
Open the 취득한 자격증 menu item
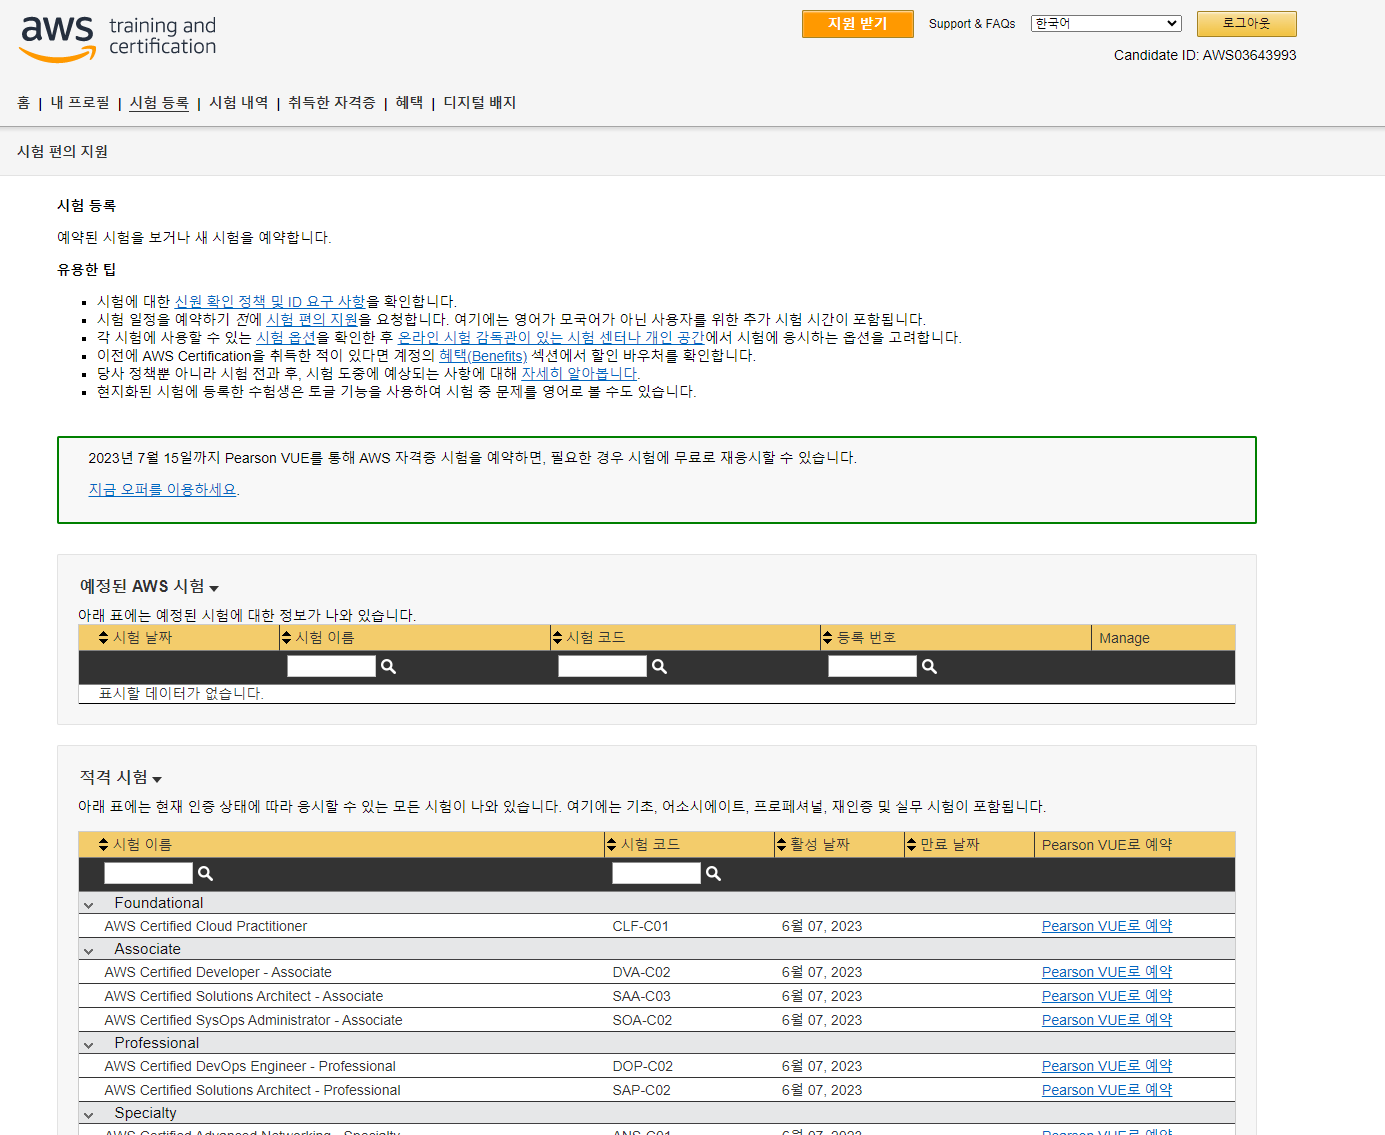(x=331, y=103)
